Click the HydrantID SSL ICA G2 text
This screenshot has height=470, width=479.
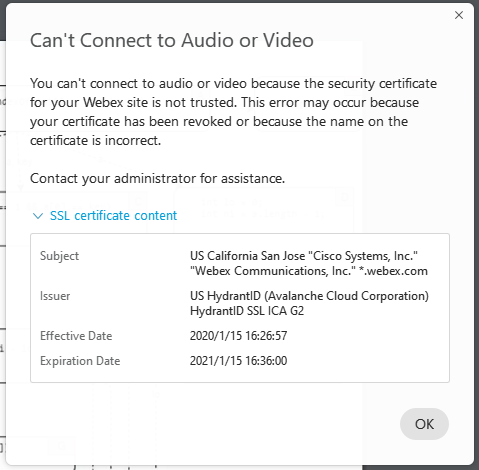(x=247, y=311)
